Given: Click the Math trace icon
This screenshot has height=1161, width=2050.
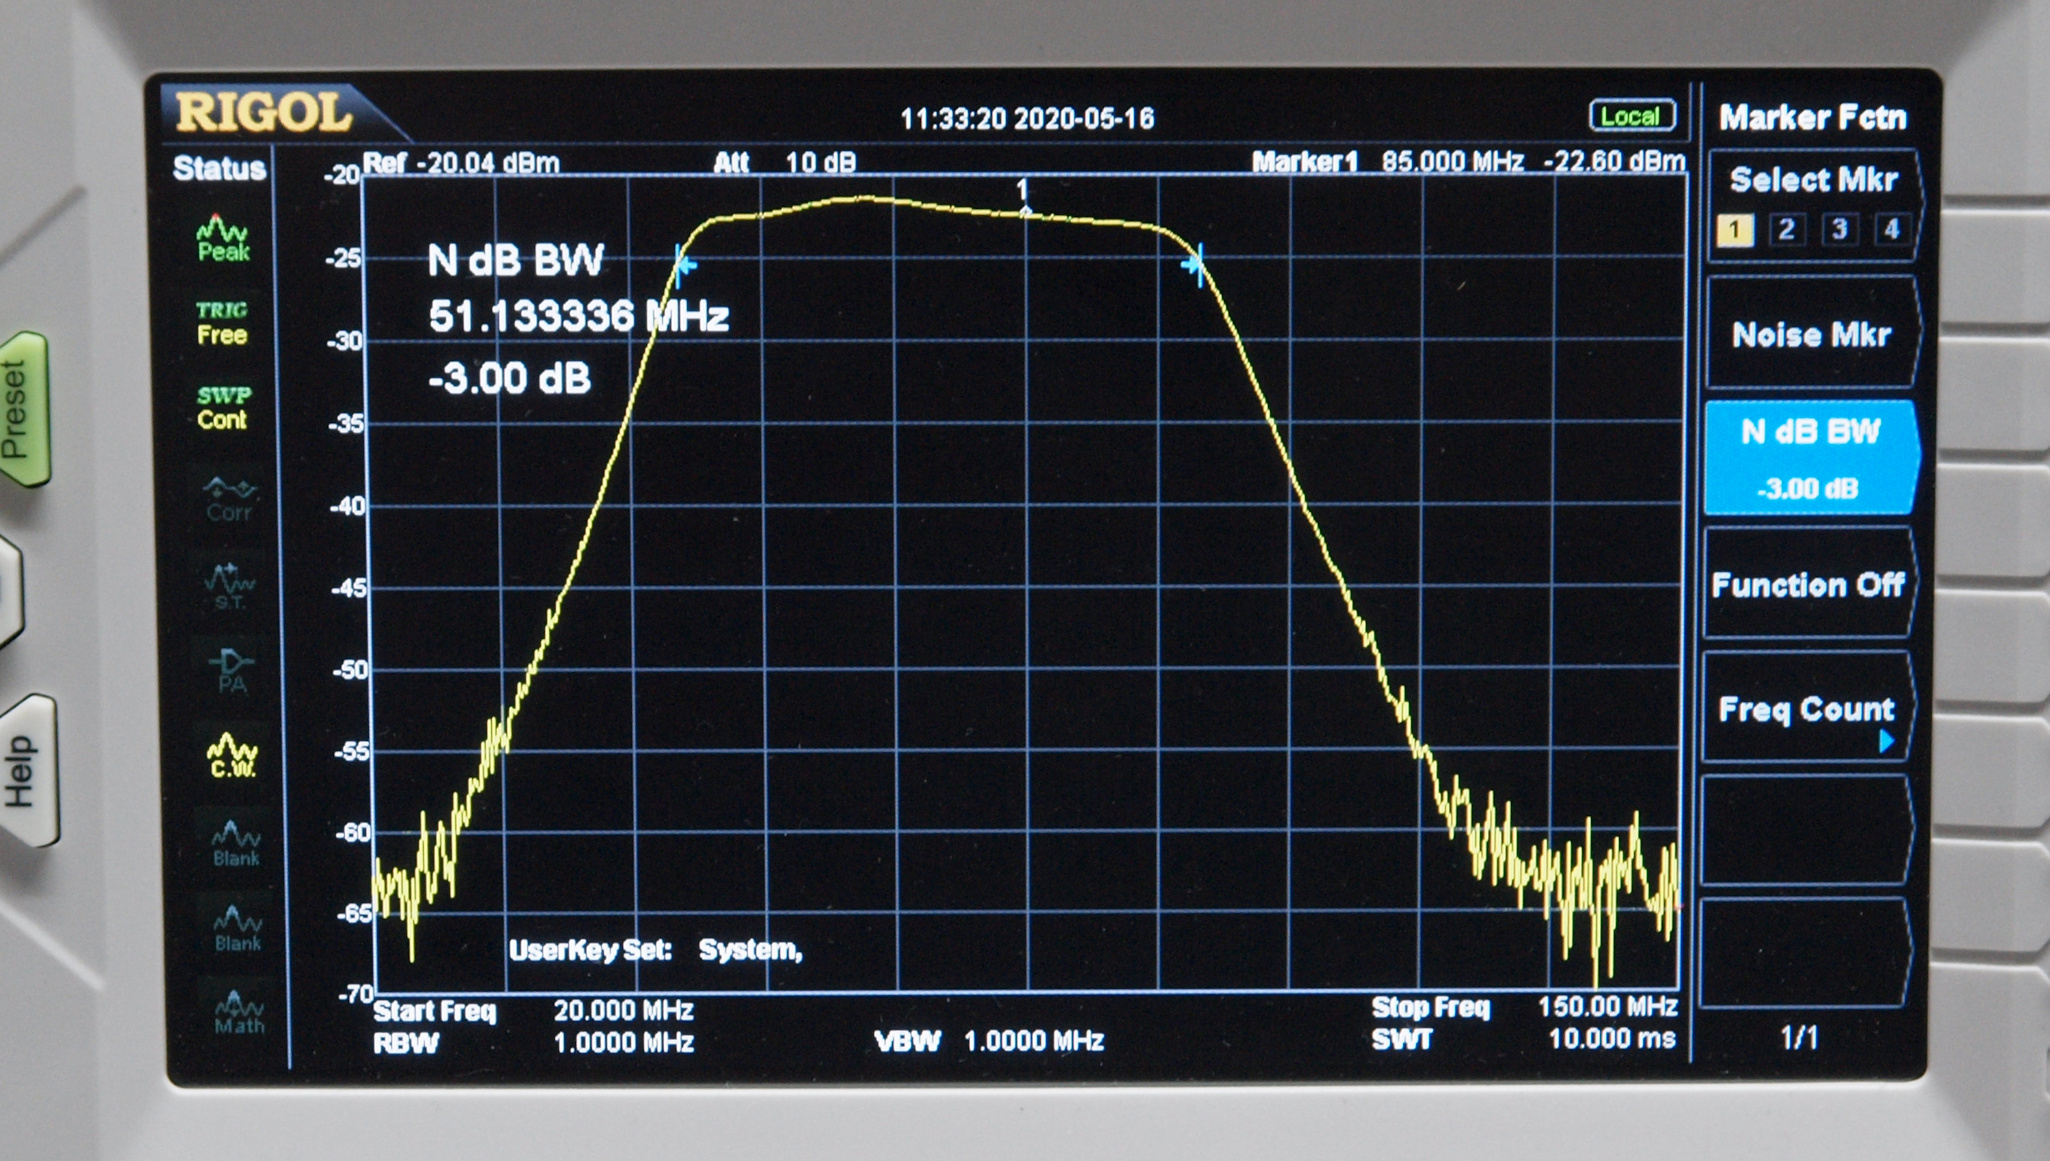Looking at the screenshot, I should pos(238,1012).
